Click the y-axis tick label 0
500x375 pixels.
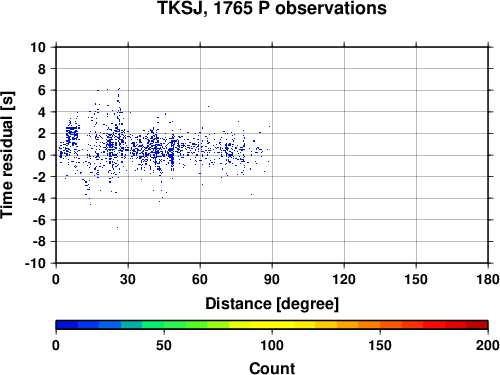tap(42, 155)
